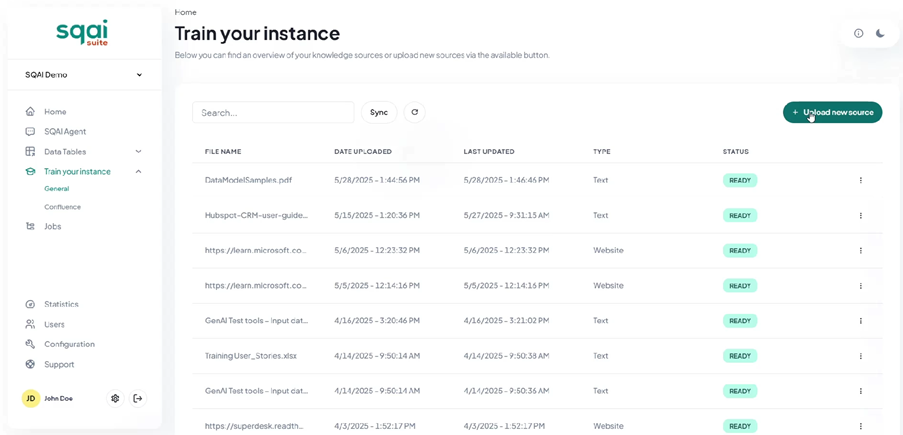
Task: Select the General submenu item
Action: tap(56, 188)
